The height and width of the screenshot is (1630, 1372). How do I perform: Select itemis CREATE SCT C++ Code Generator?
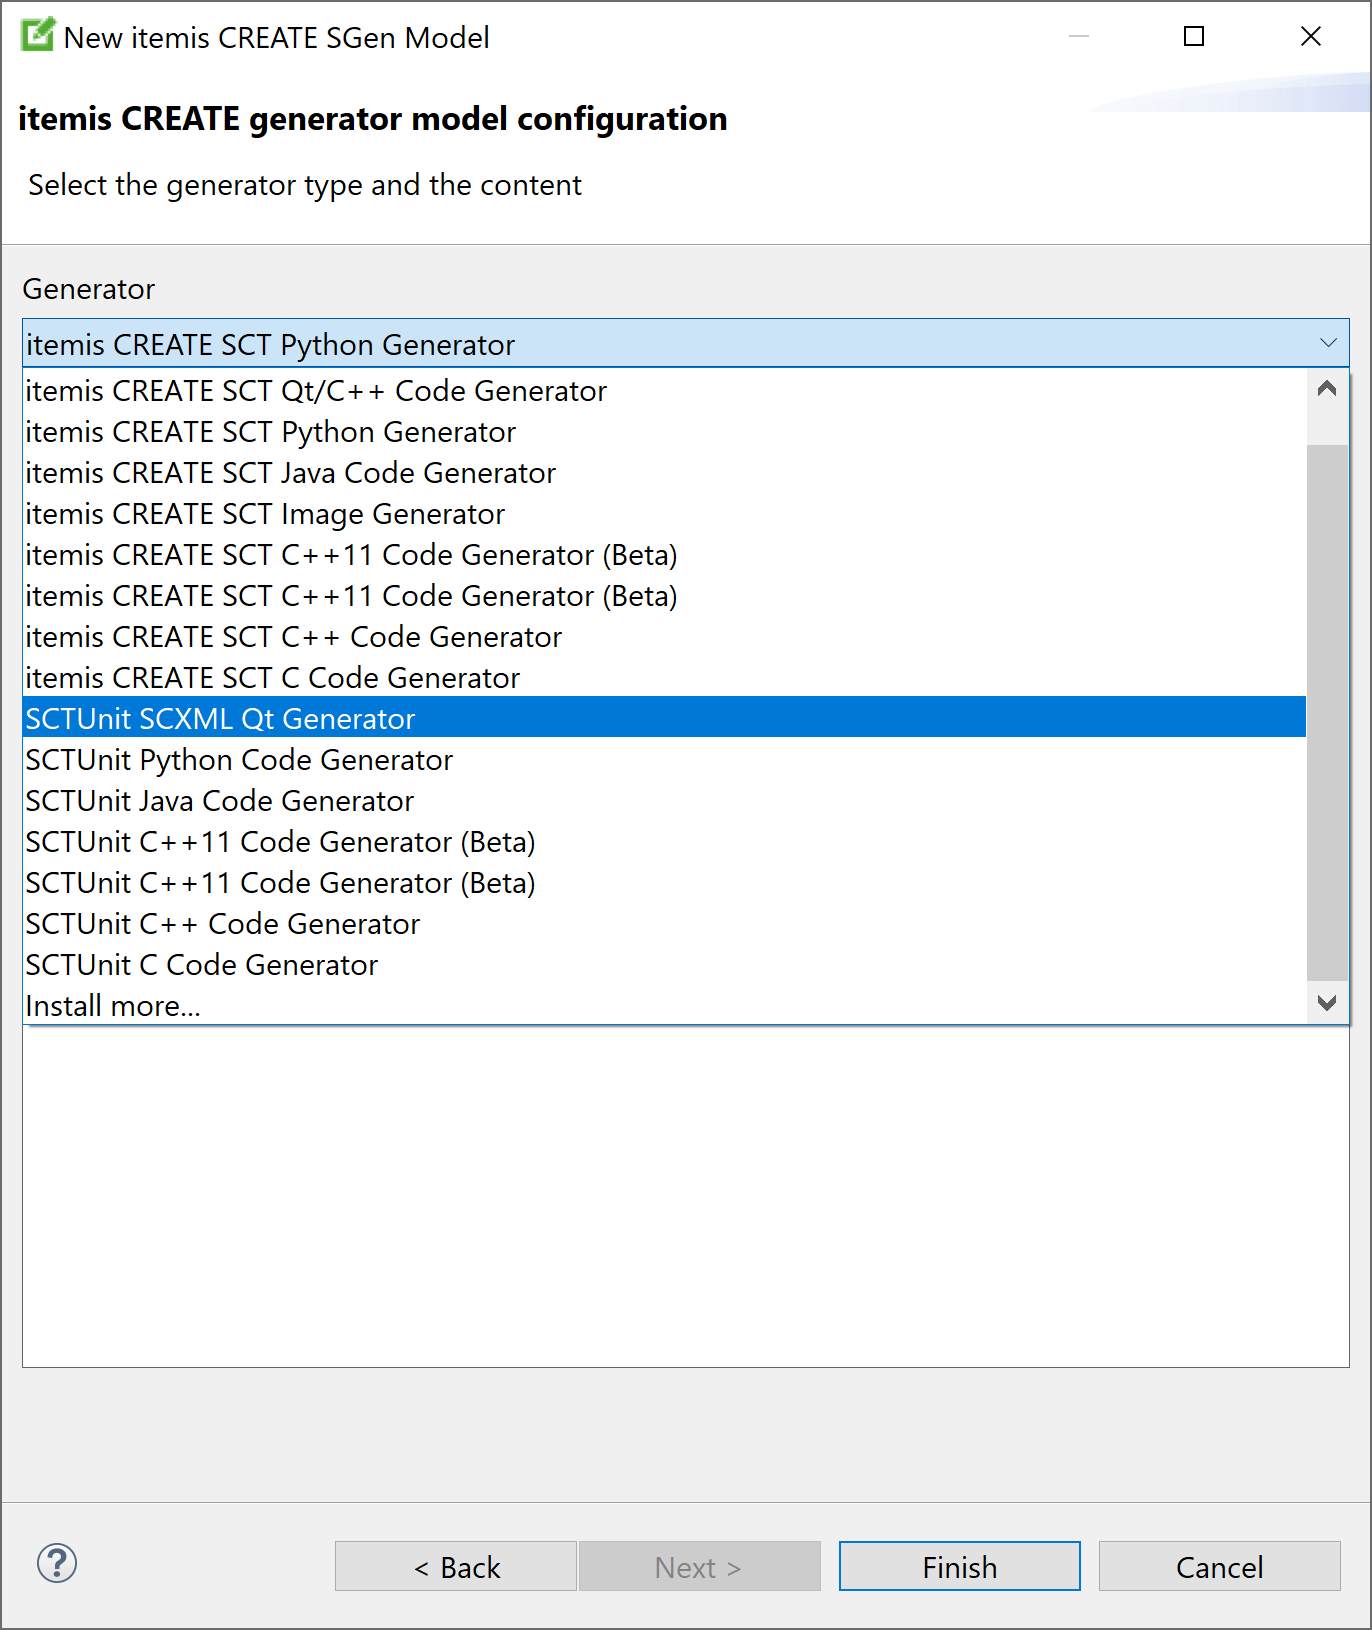[664, 637]
